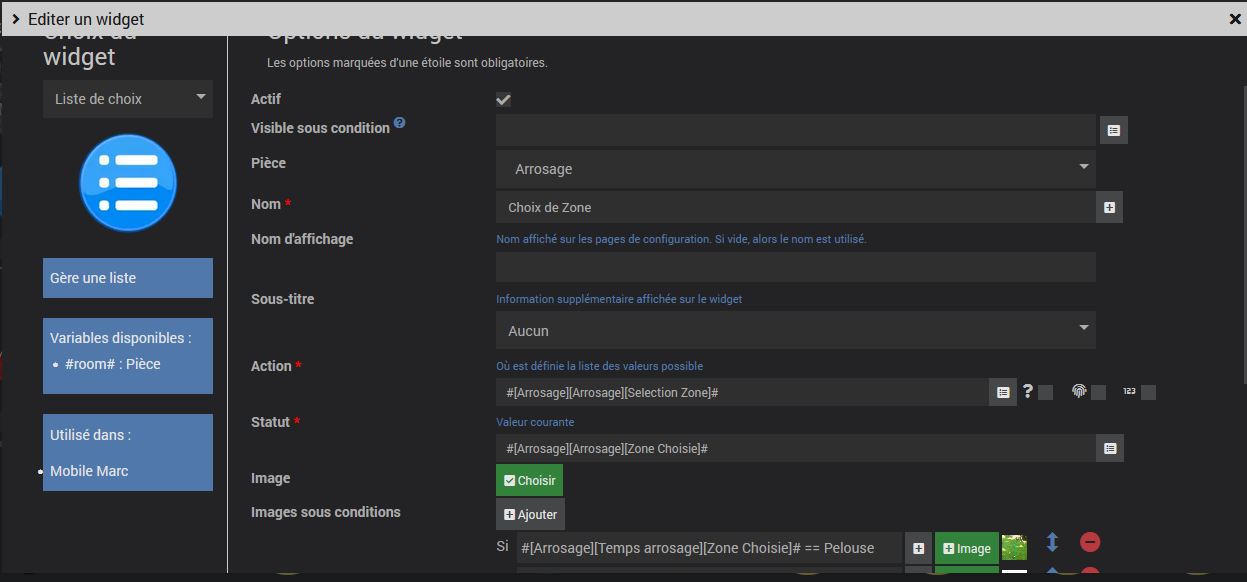
Task: Expand the Pièce dropdown showing Arrosage
Action: pyautogui.click(x=795, y=169)
